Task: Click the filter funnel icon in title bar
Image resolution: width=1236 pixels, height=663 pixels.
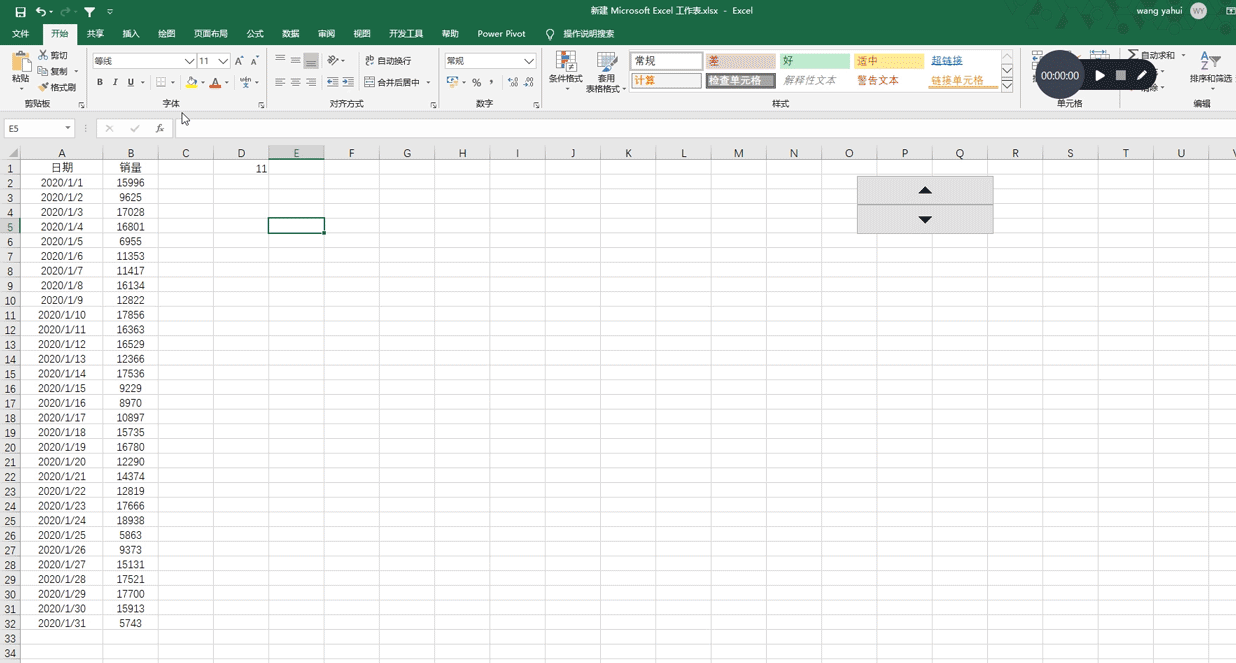Action: click(x=89, y=12)
